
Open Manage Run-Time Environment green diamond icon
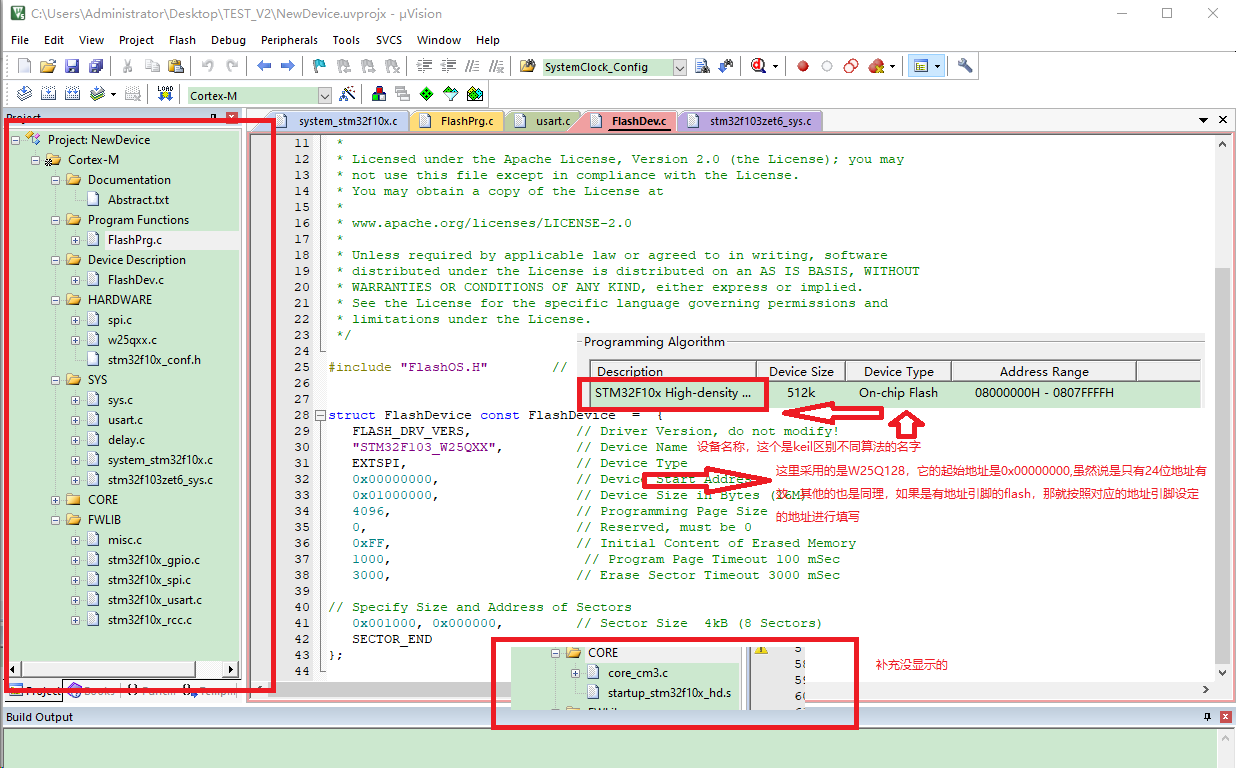coord(427,94)
